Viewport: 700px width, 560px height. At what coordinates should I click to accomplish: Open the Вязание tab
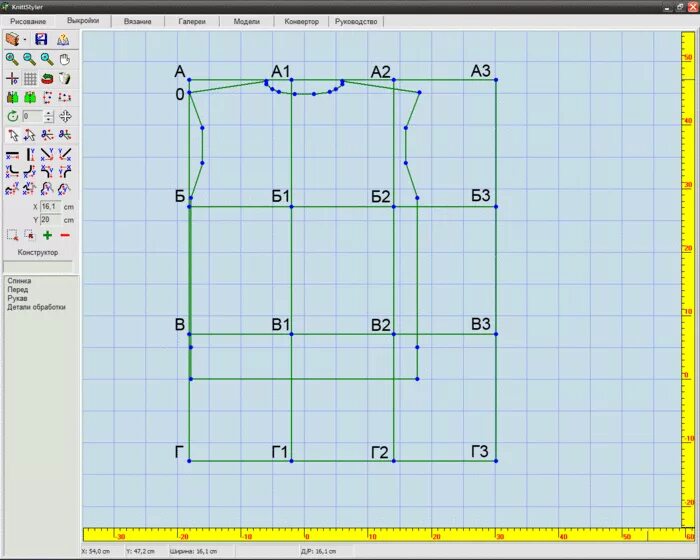pyautogui.click(x=138, y=21)
